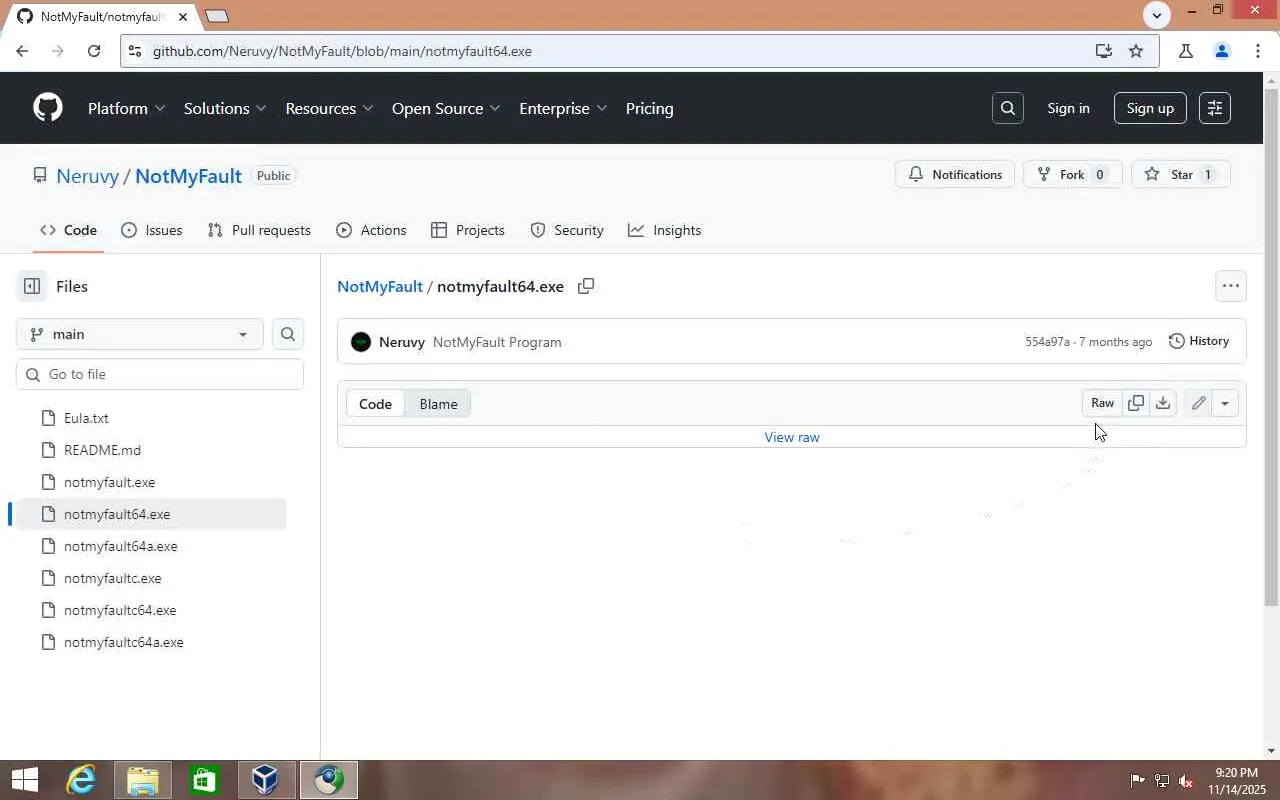Open the Chrome profile icon
This screenshot has height=800, width=1280.
(1222, 51)
